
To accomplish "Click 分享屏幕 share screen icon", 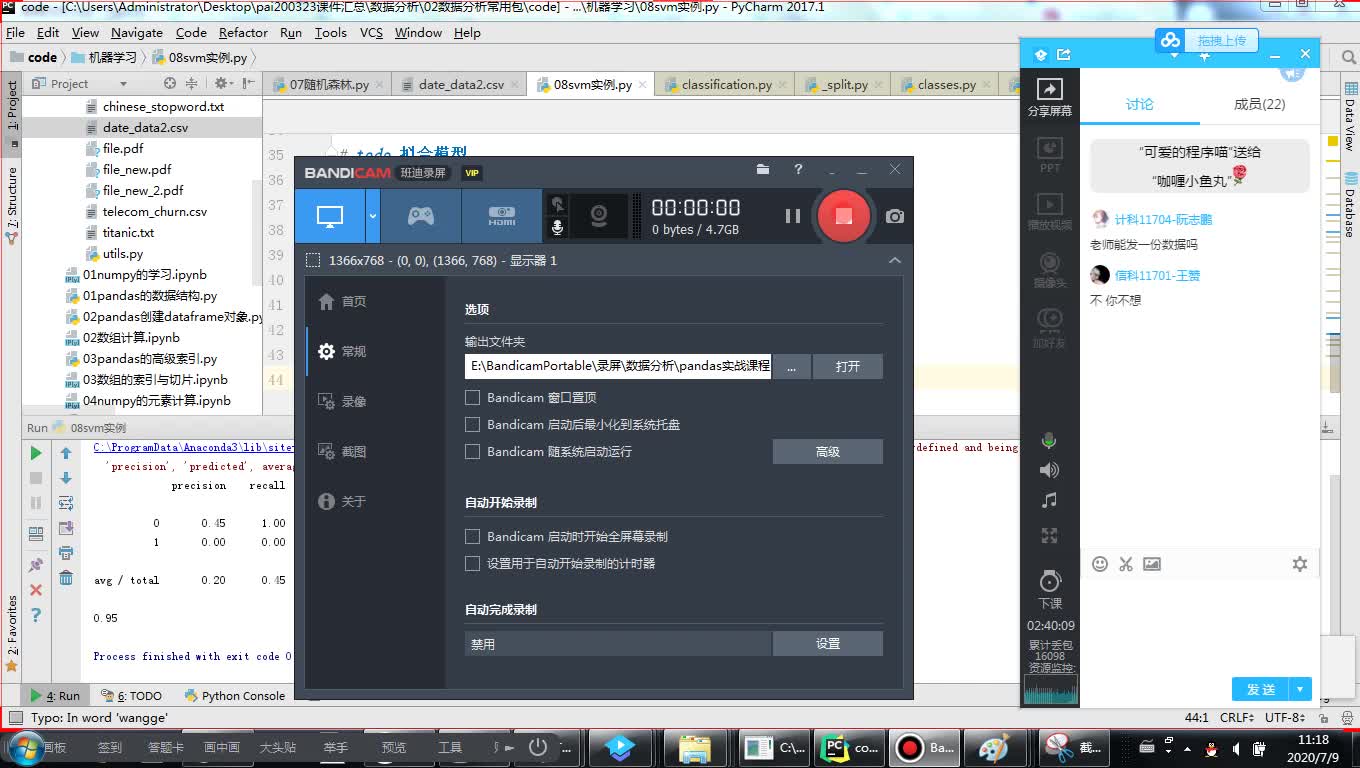I will [1049, 97].
